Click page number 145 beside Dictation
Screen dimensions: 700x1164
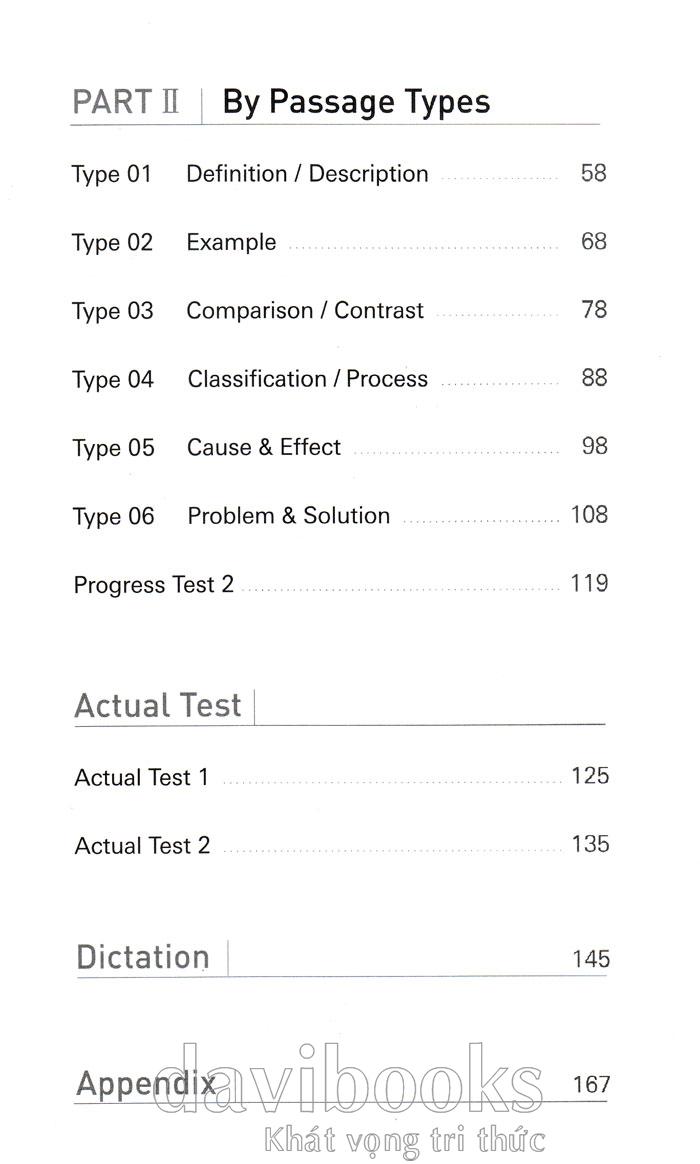coord(591,959)
